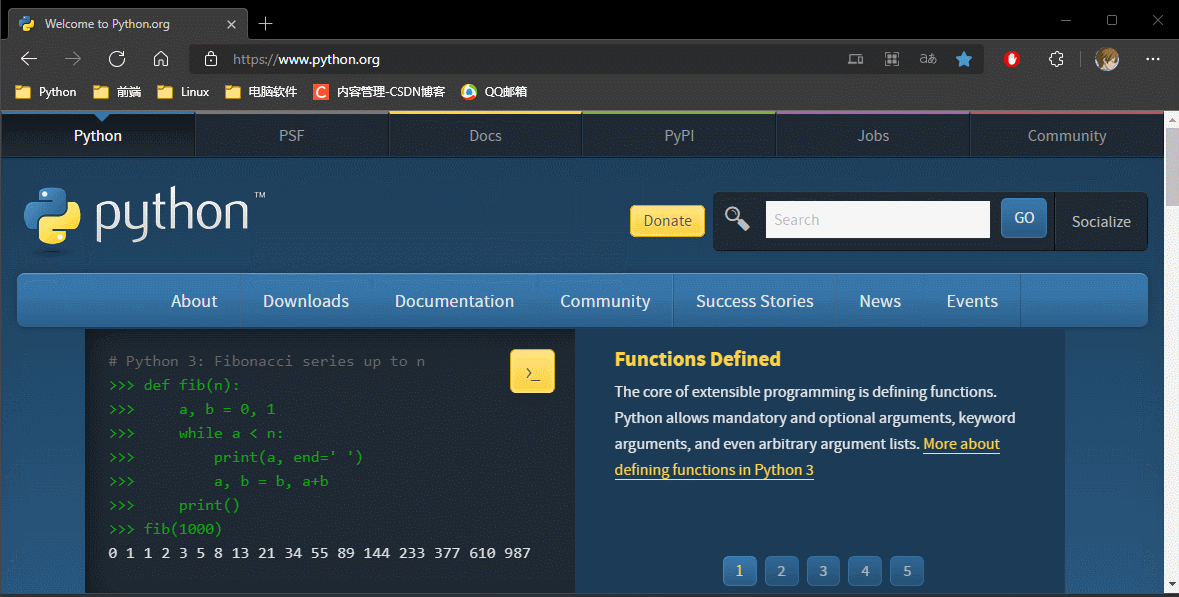Select Downloads in the site menu
The width and height of the screenshot is (1179, 597).
pyautogui.click(x=305, y=300)
